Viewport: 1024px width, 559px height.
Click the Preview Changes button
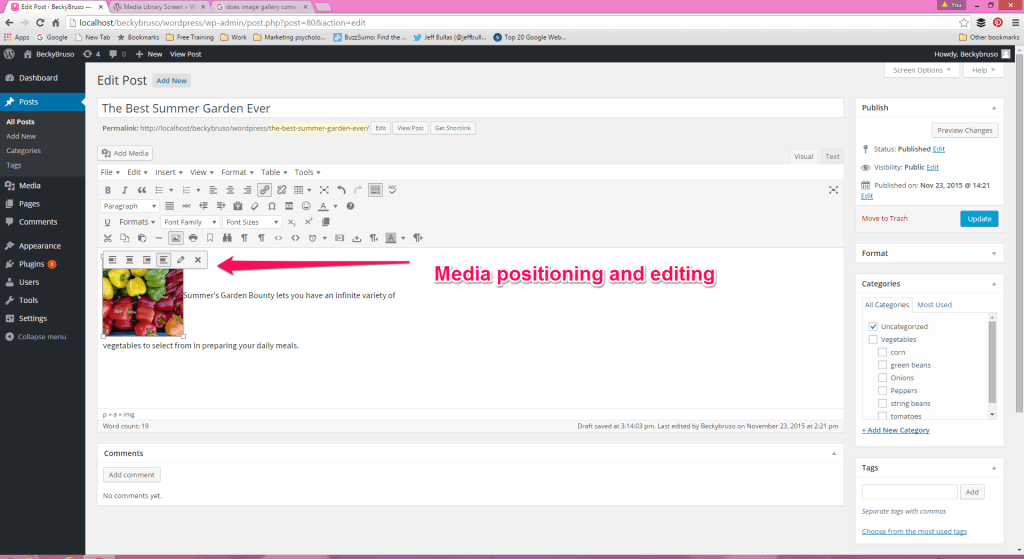click(964, 131)
